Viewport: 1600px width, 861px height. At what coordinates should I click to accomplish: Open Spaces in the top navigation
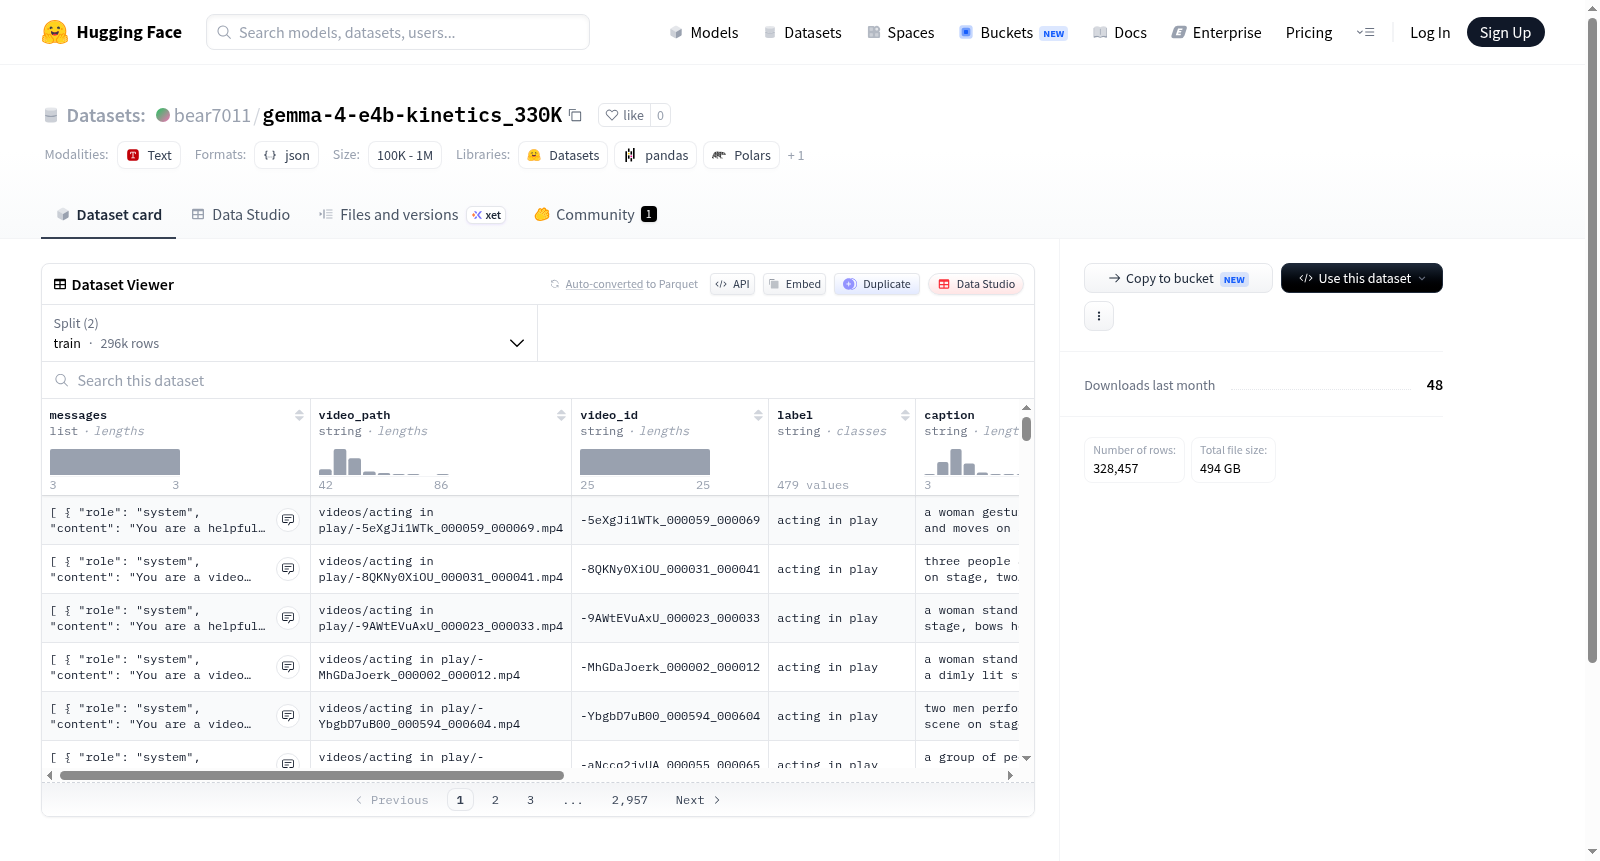click(x=901, y=32)
